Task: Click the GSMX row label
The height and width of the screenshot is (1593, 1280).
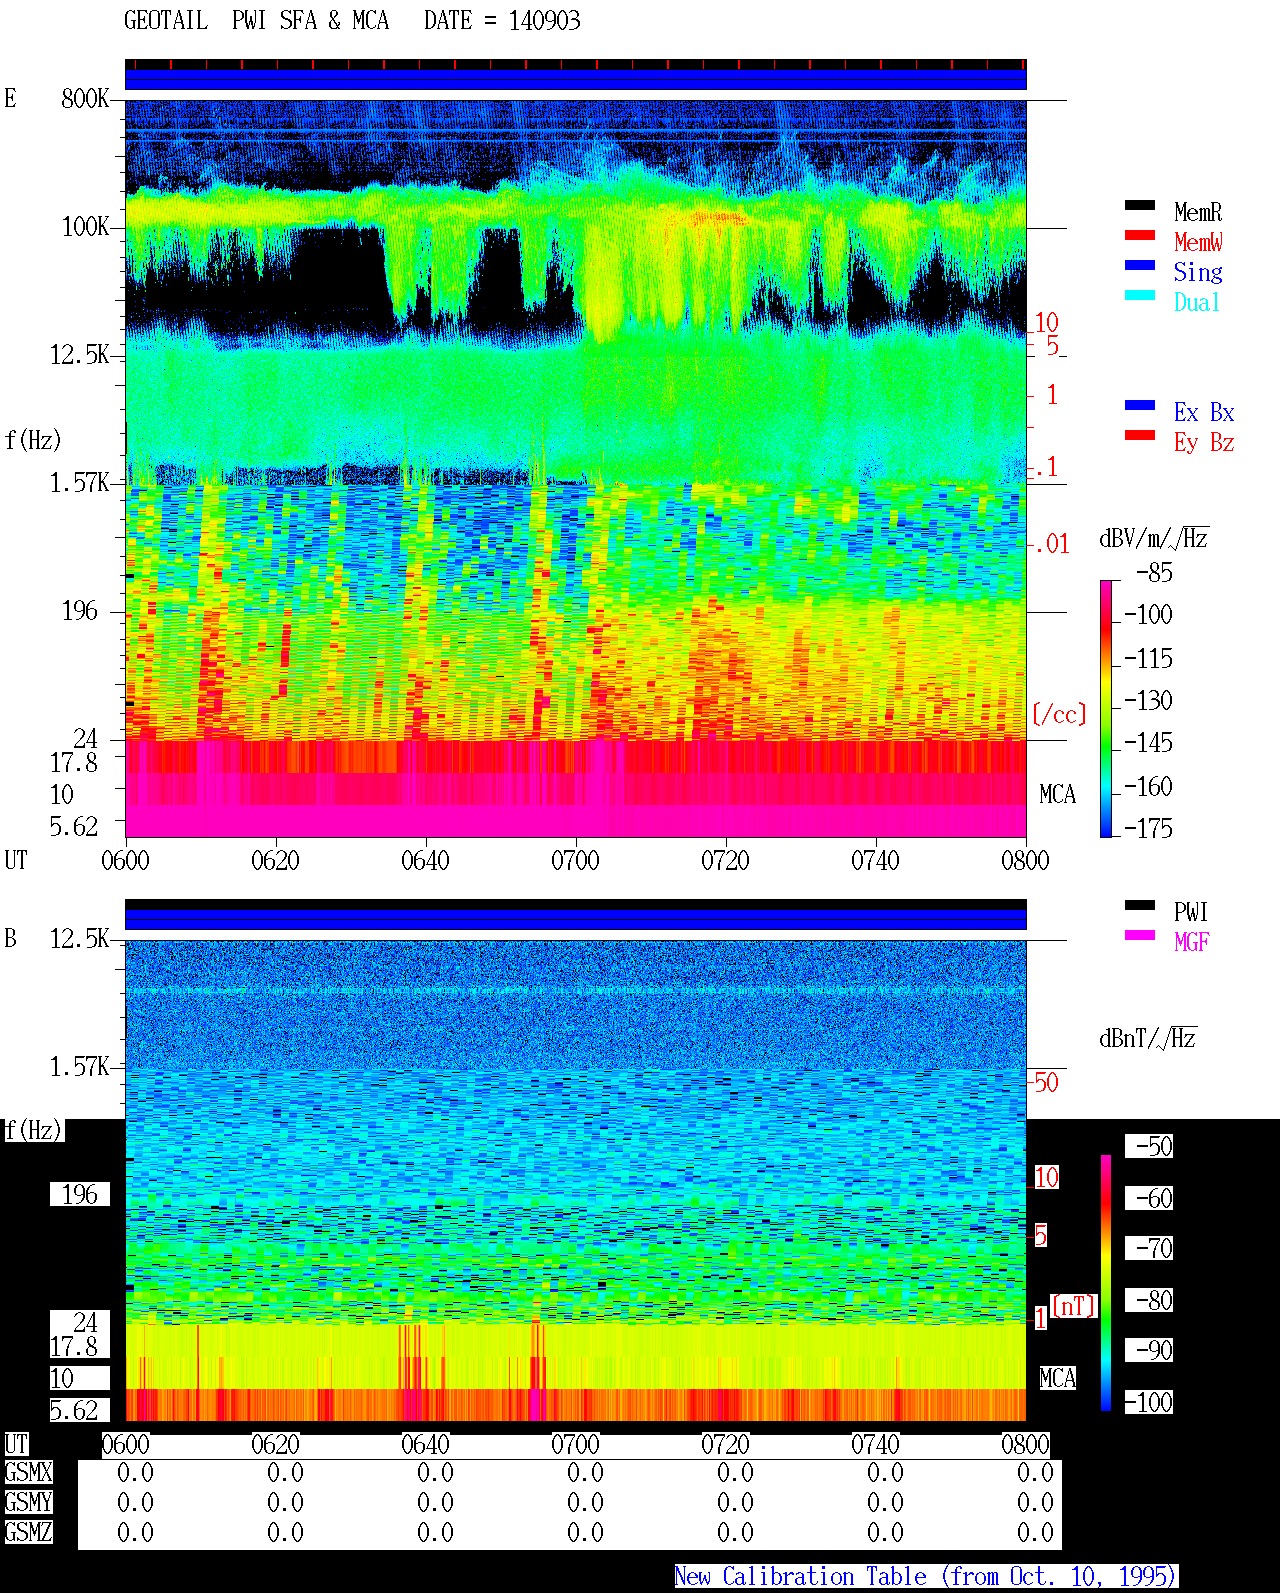Action: coord(28,1473)
